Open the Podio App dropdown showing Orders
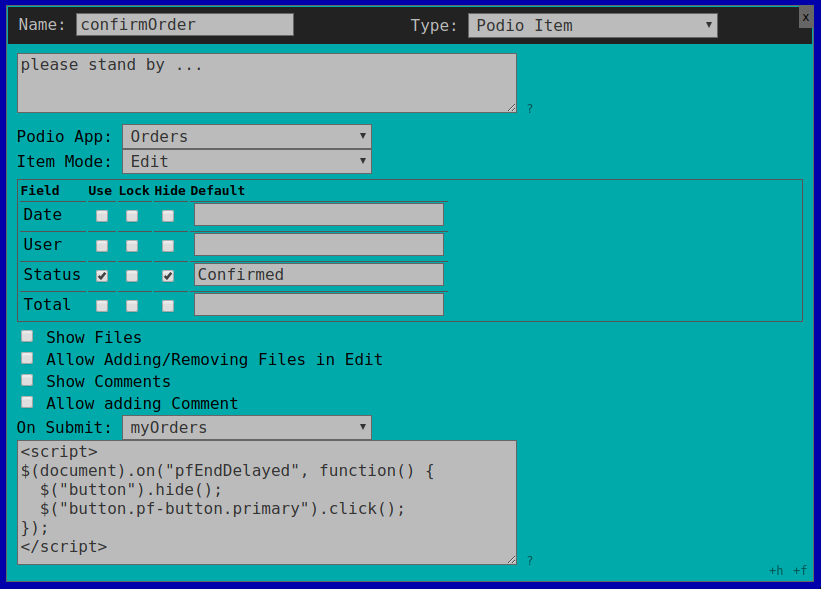Viewport: 821px width, 589px height. (247, 137)
